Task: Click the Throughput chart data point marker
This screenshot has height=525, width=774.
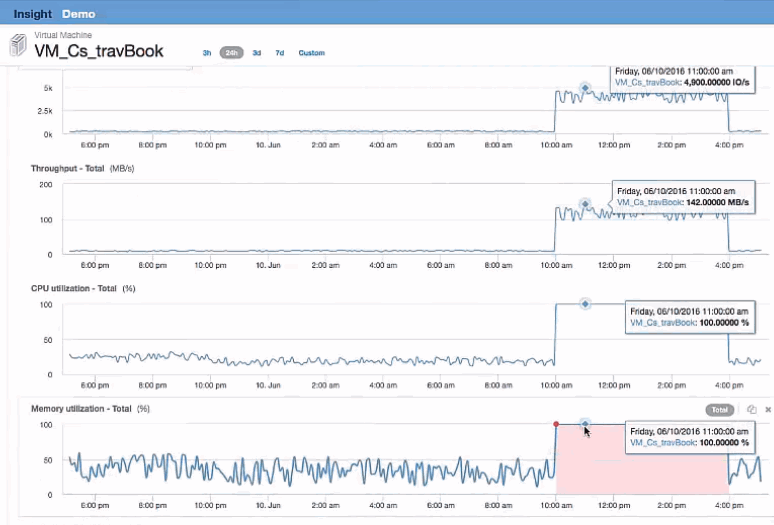Action: [585, 204]
